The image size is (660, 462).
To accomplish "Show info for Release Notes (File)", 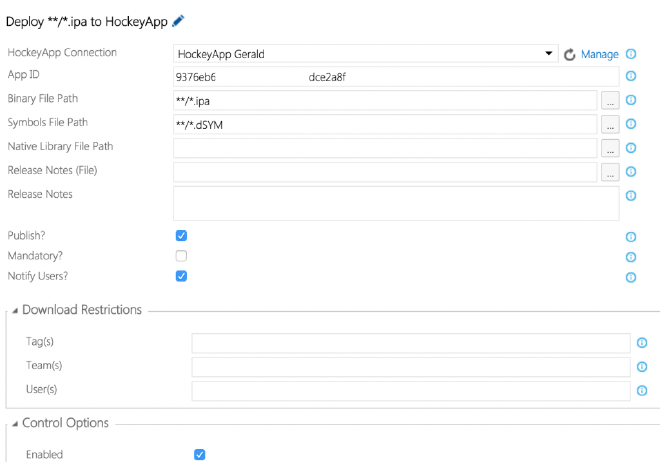I will 631,172.
